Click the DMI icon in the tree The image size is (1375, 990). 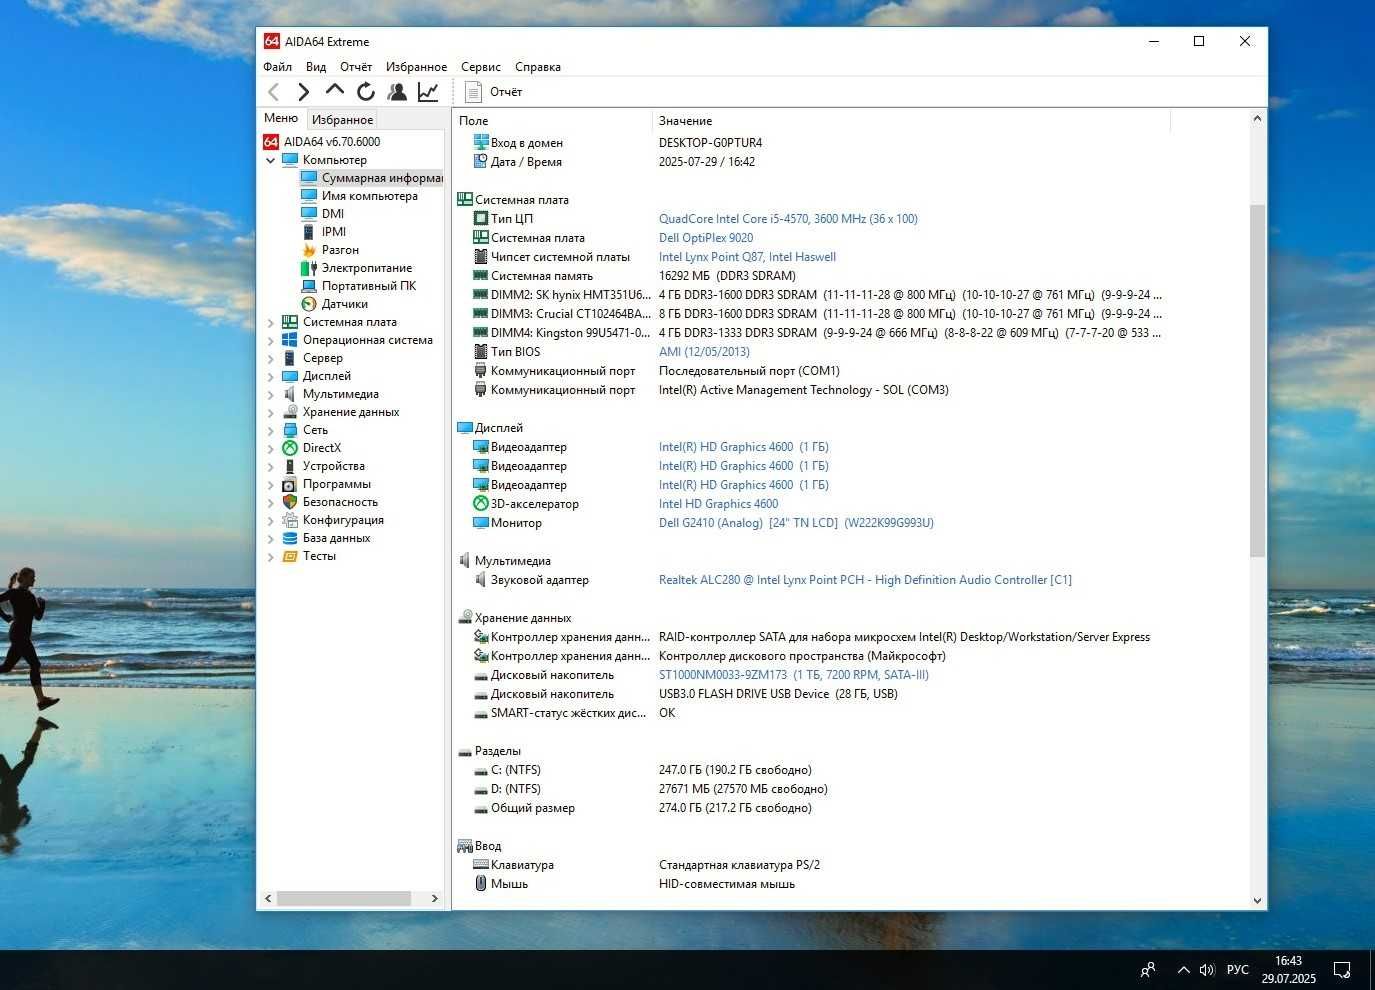309,214
